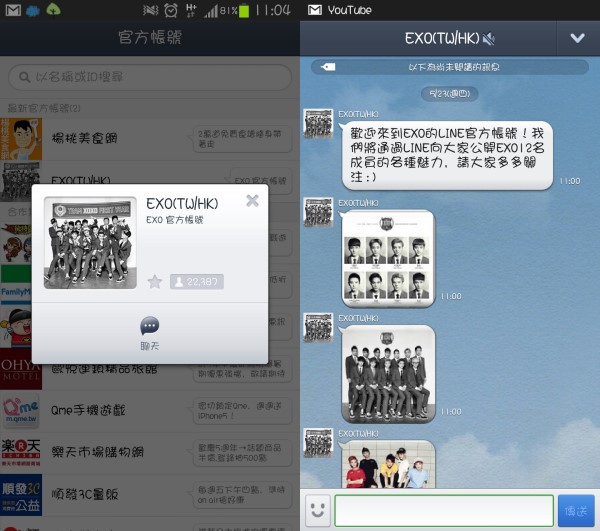Tap 官方帳號 header title

click(150, 37)
